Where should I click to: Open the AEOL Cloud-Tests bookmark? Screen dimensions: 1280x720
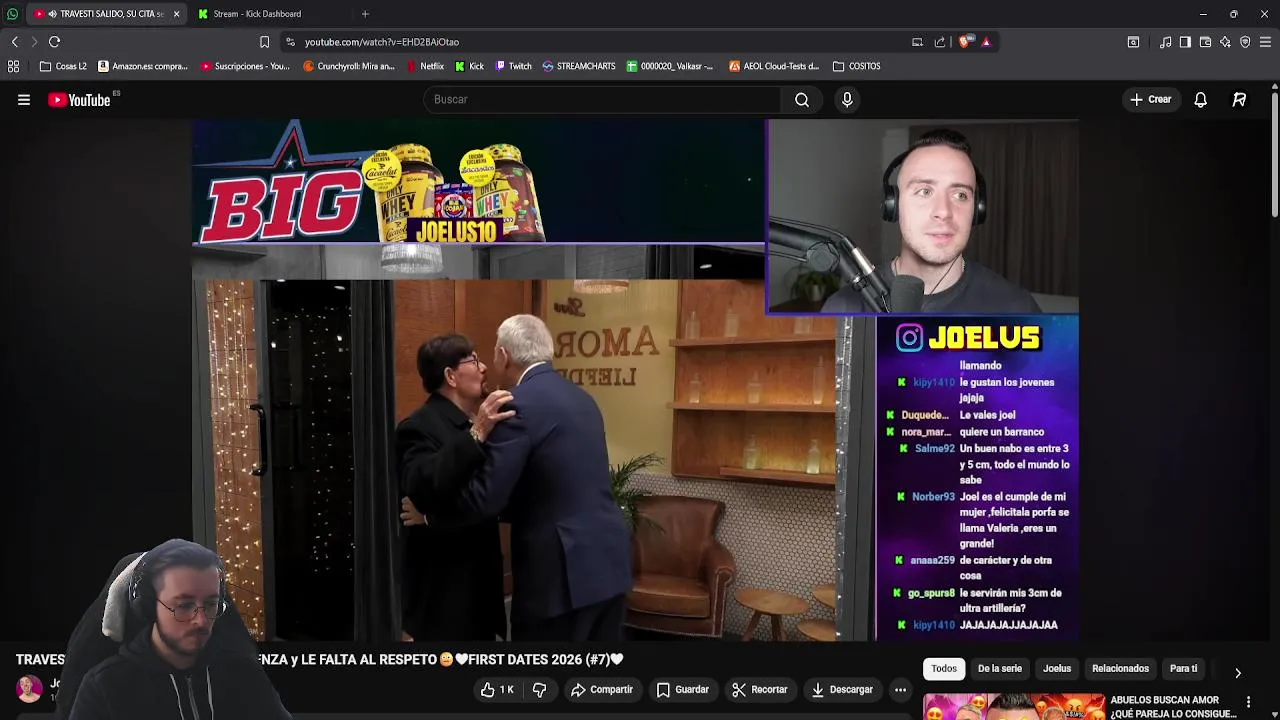(x=774, y=66)
